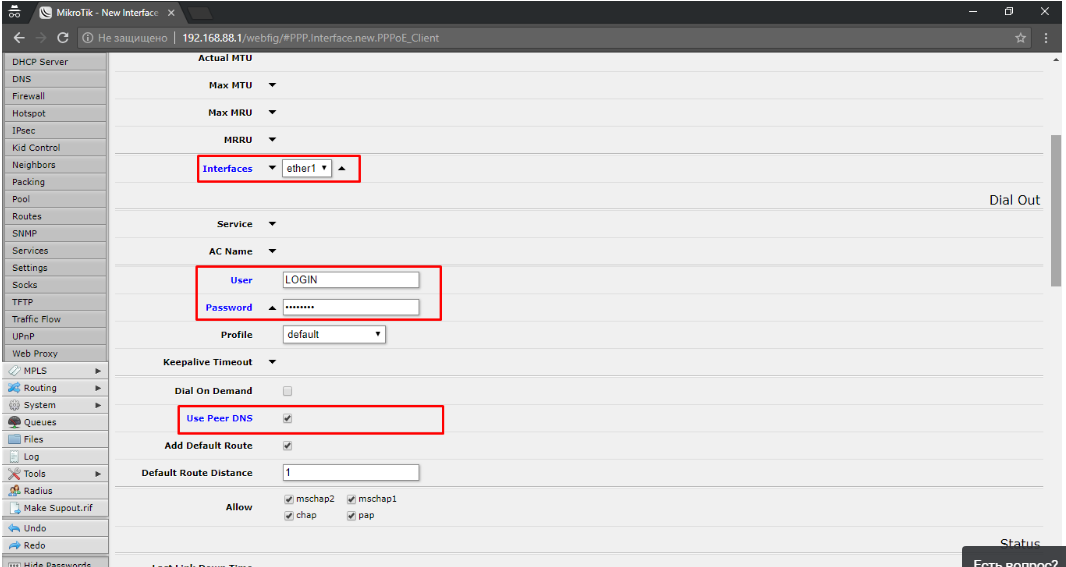Click the Password input field

(x=351, y=307)
